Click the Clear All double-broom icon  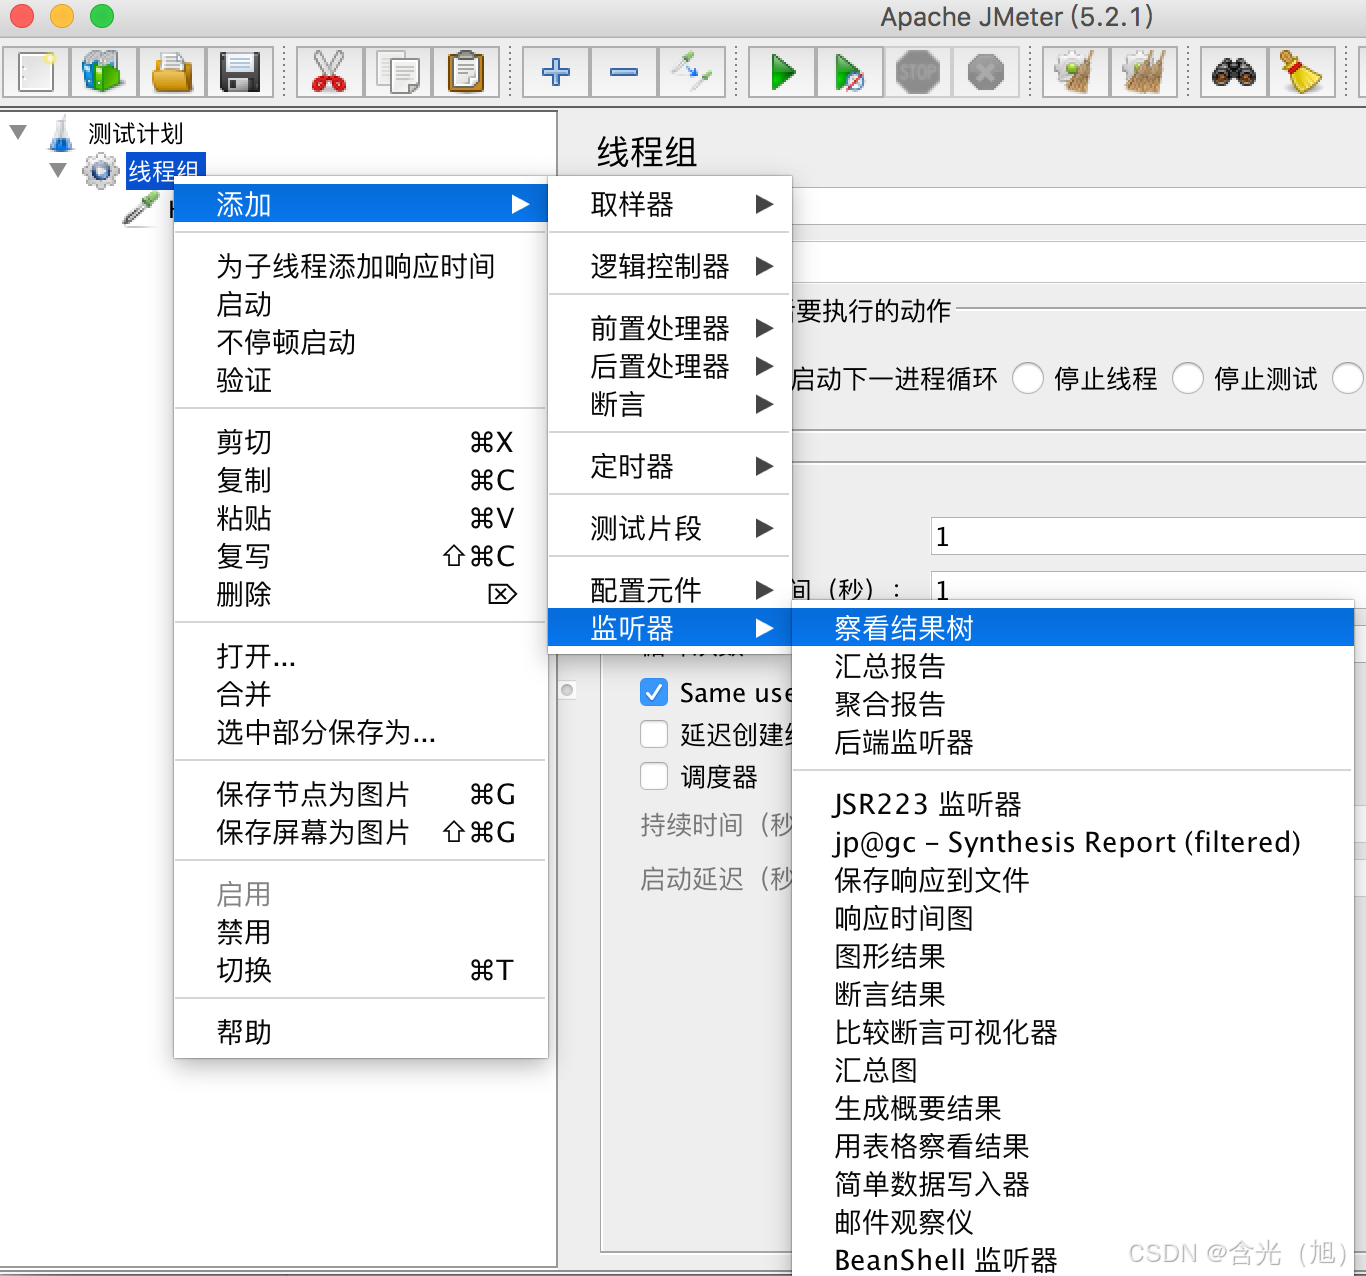(x=1144, y=72)
